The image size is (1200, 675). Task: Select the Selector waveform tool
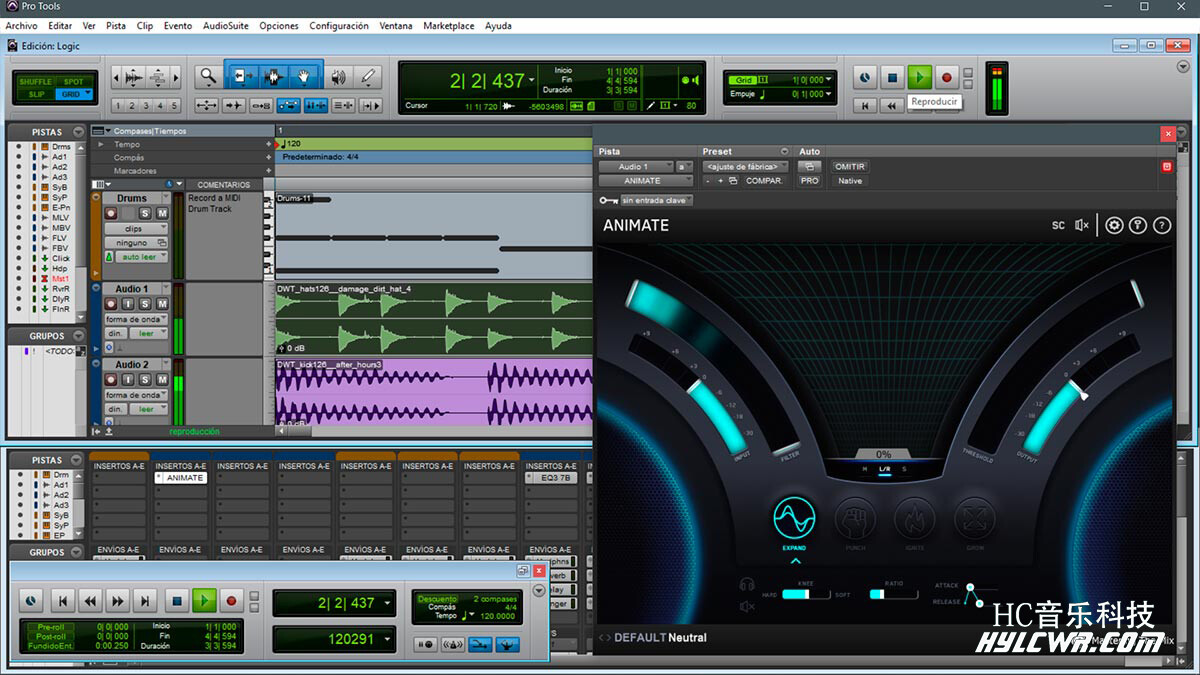click(273, 76)
